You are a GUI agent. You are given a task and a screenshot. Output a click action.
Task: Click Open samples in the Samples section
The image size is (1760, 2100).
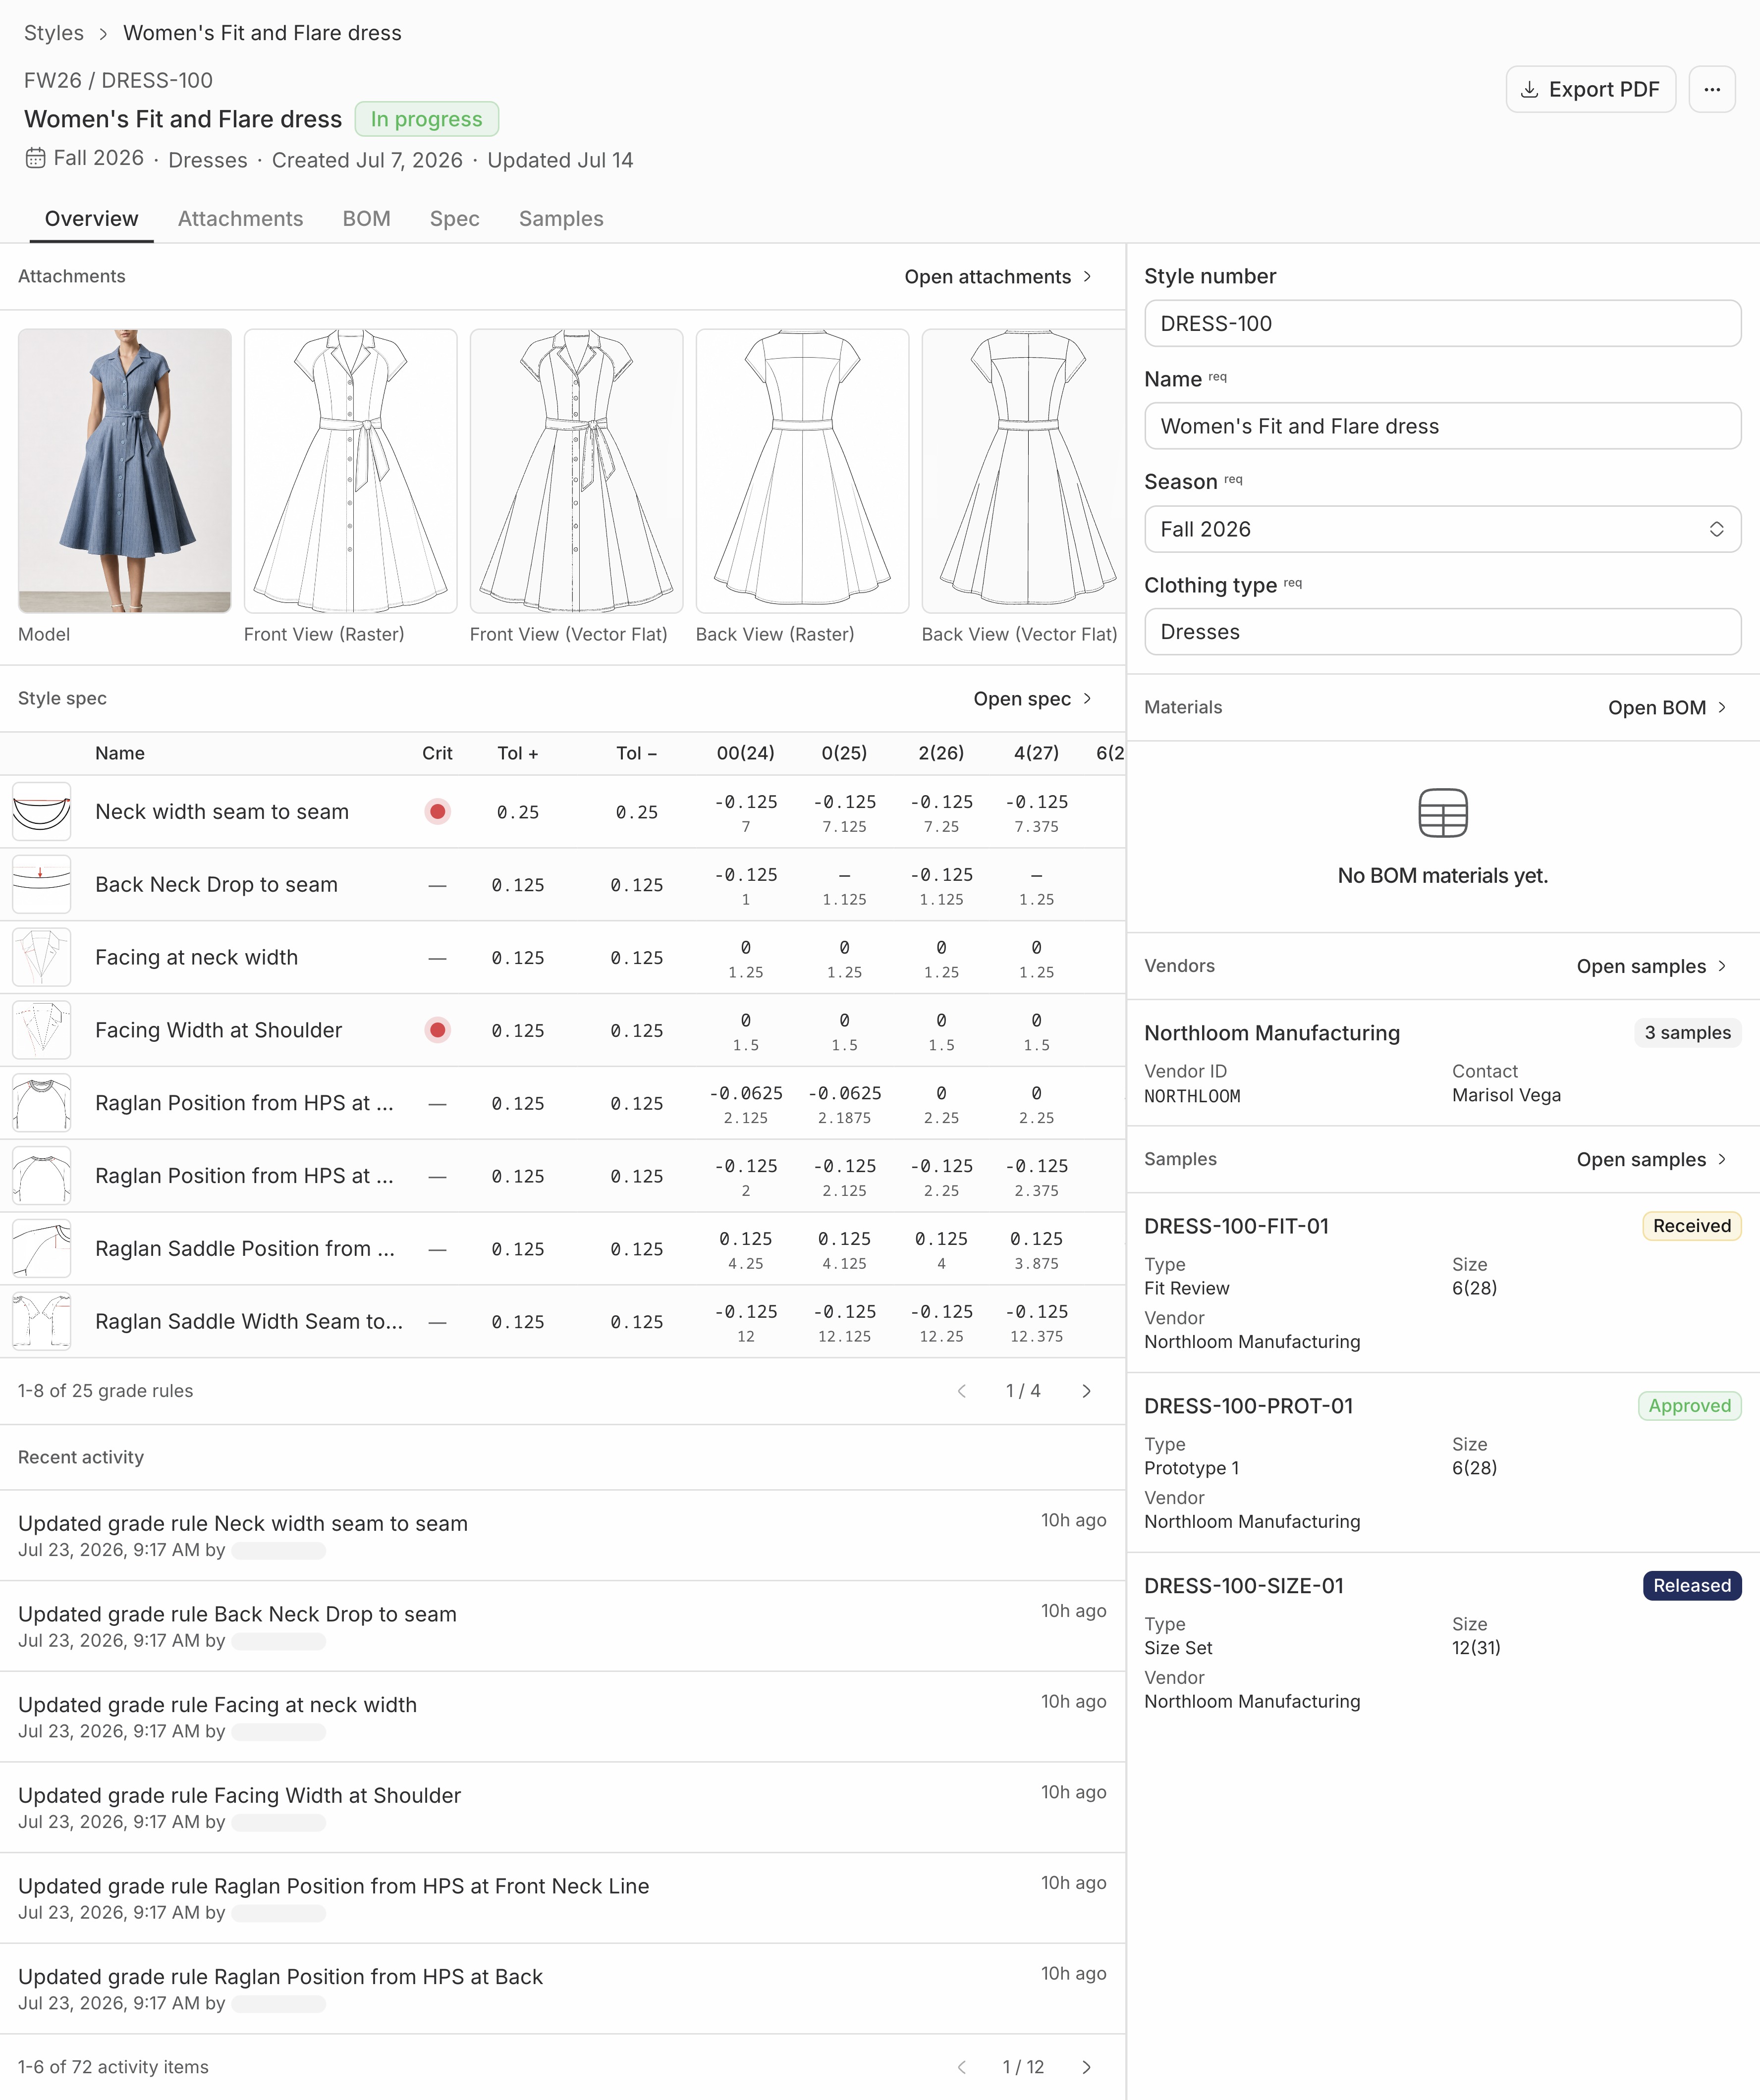(x=1652, y=1160)
